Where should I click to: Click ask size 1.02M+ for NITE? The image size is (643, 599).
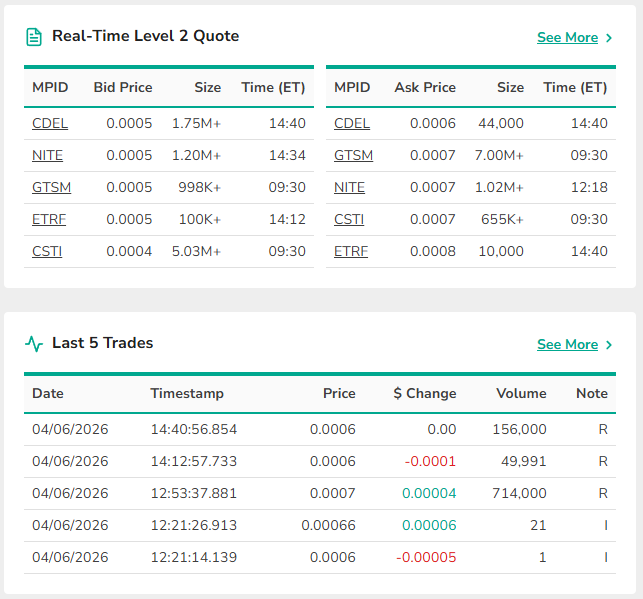pyautogui.click(x=499, y=187)
